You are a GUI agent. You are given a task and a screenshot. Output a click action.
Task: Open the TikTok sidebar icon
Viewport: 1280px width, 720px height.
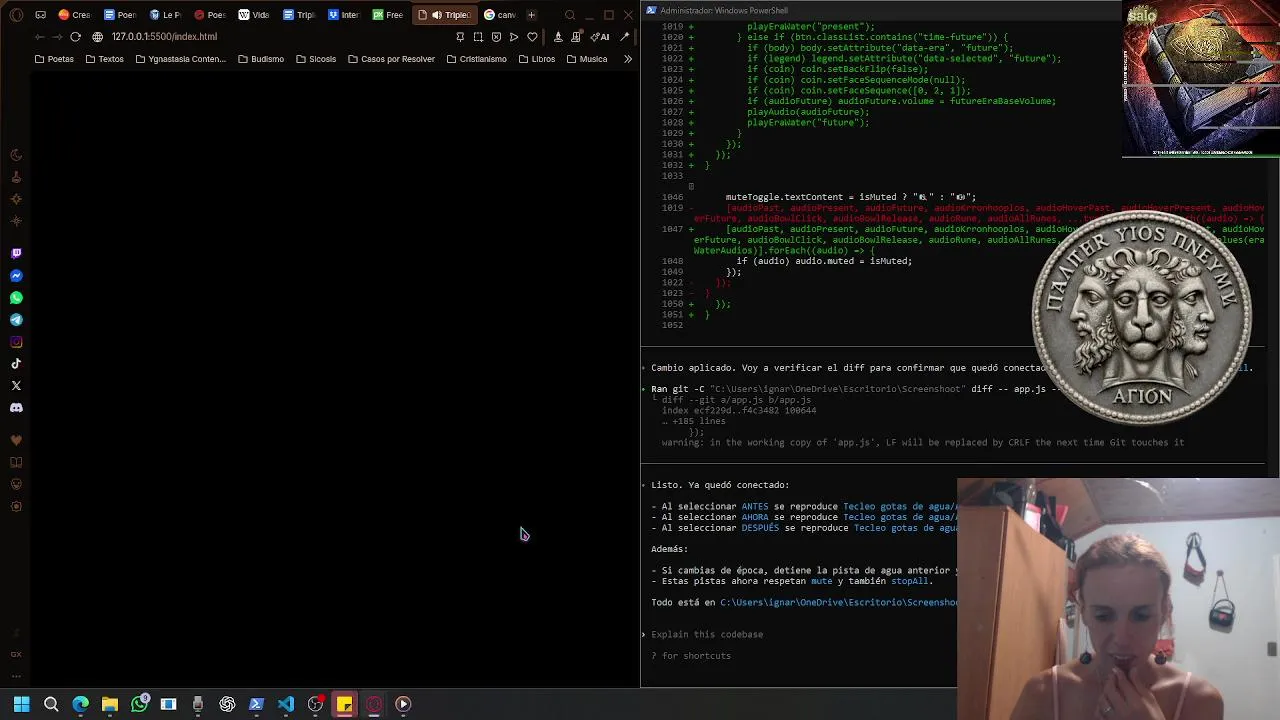click(16, 364)
